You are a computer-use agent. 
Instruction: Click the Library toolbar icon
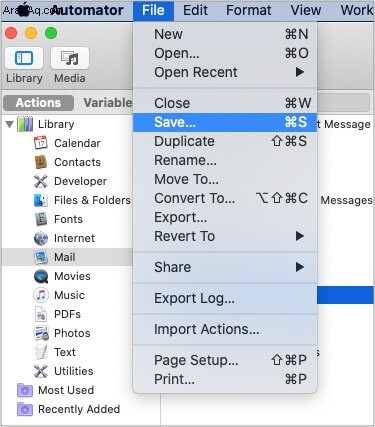click(24, 58)
